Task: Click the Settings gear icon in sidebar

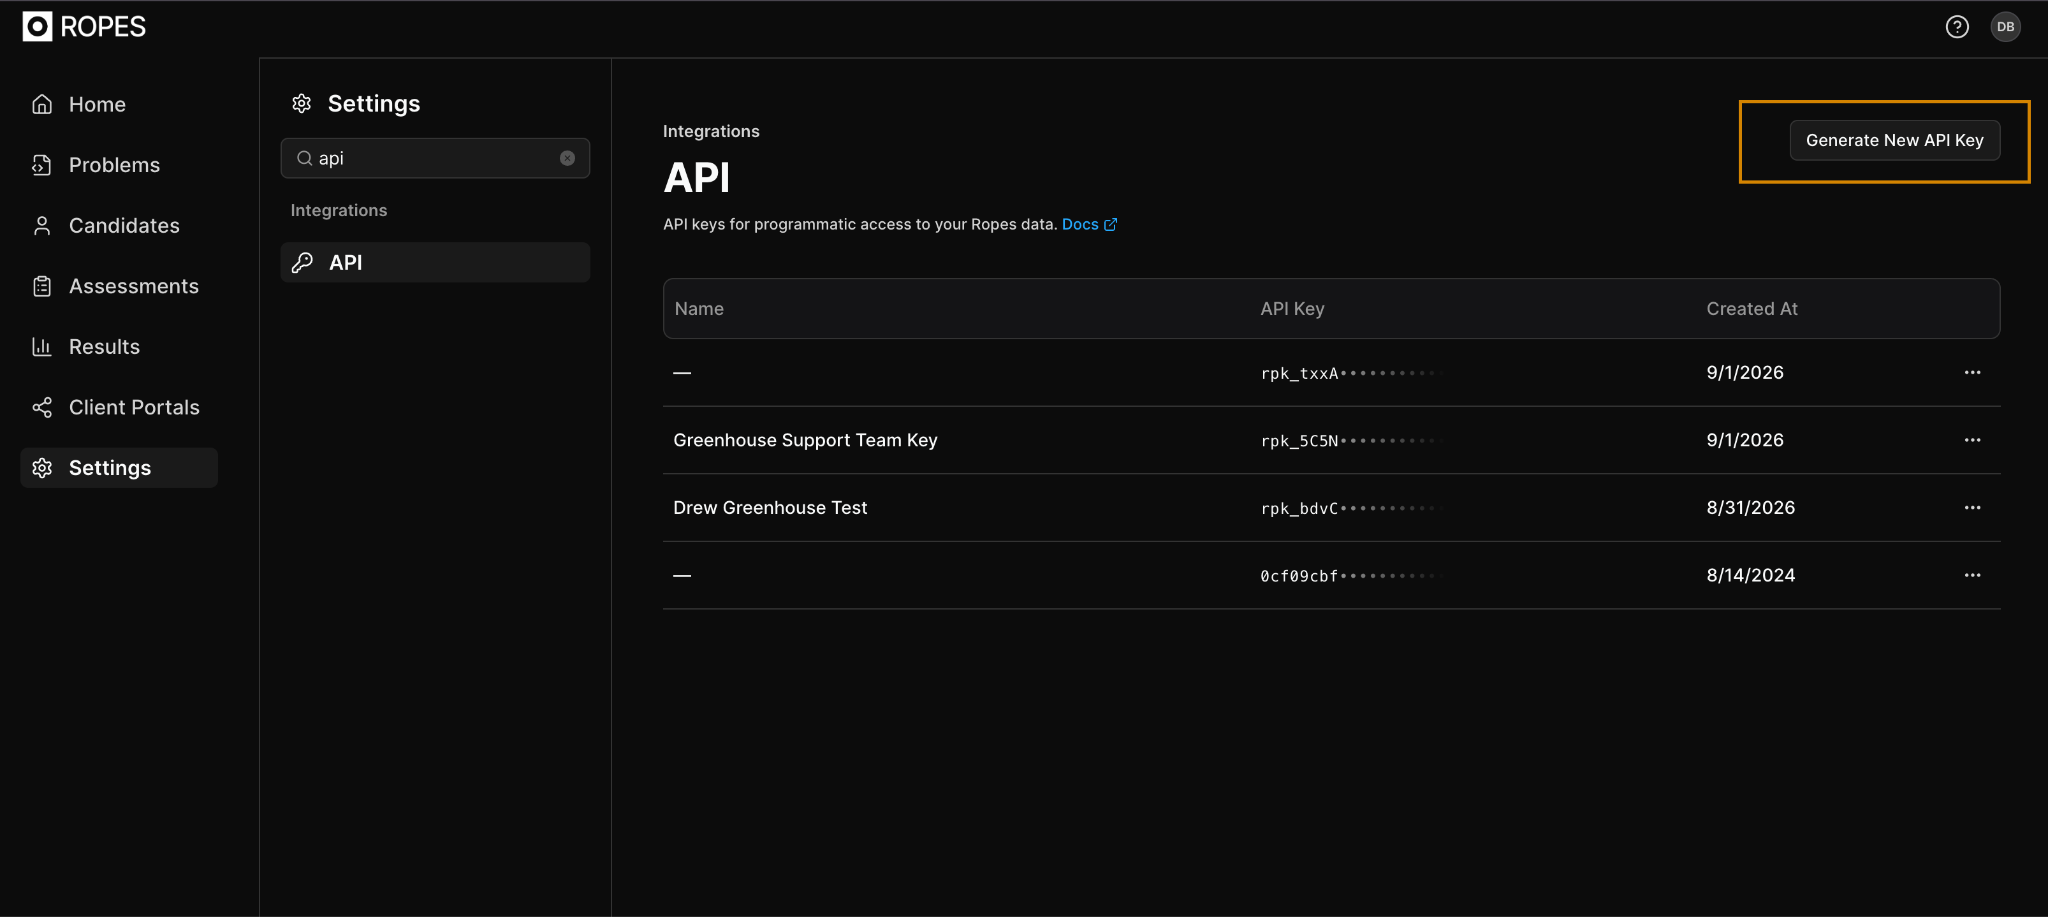Action: 42,468
